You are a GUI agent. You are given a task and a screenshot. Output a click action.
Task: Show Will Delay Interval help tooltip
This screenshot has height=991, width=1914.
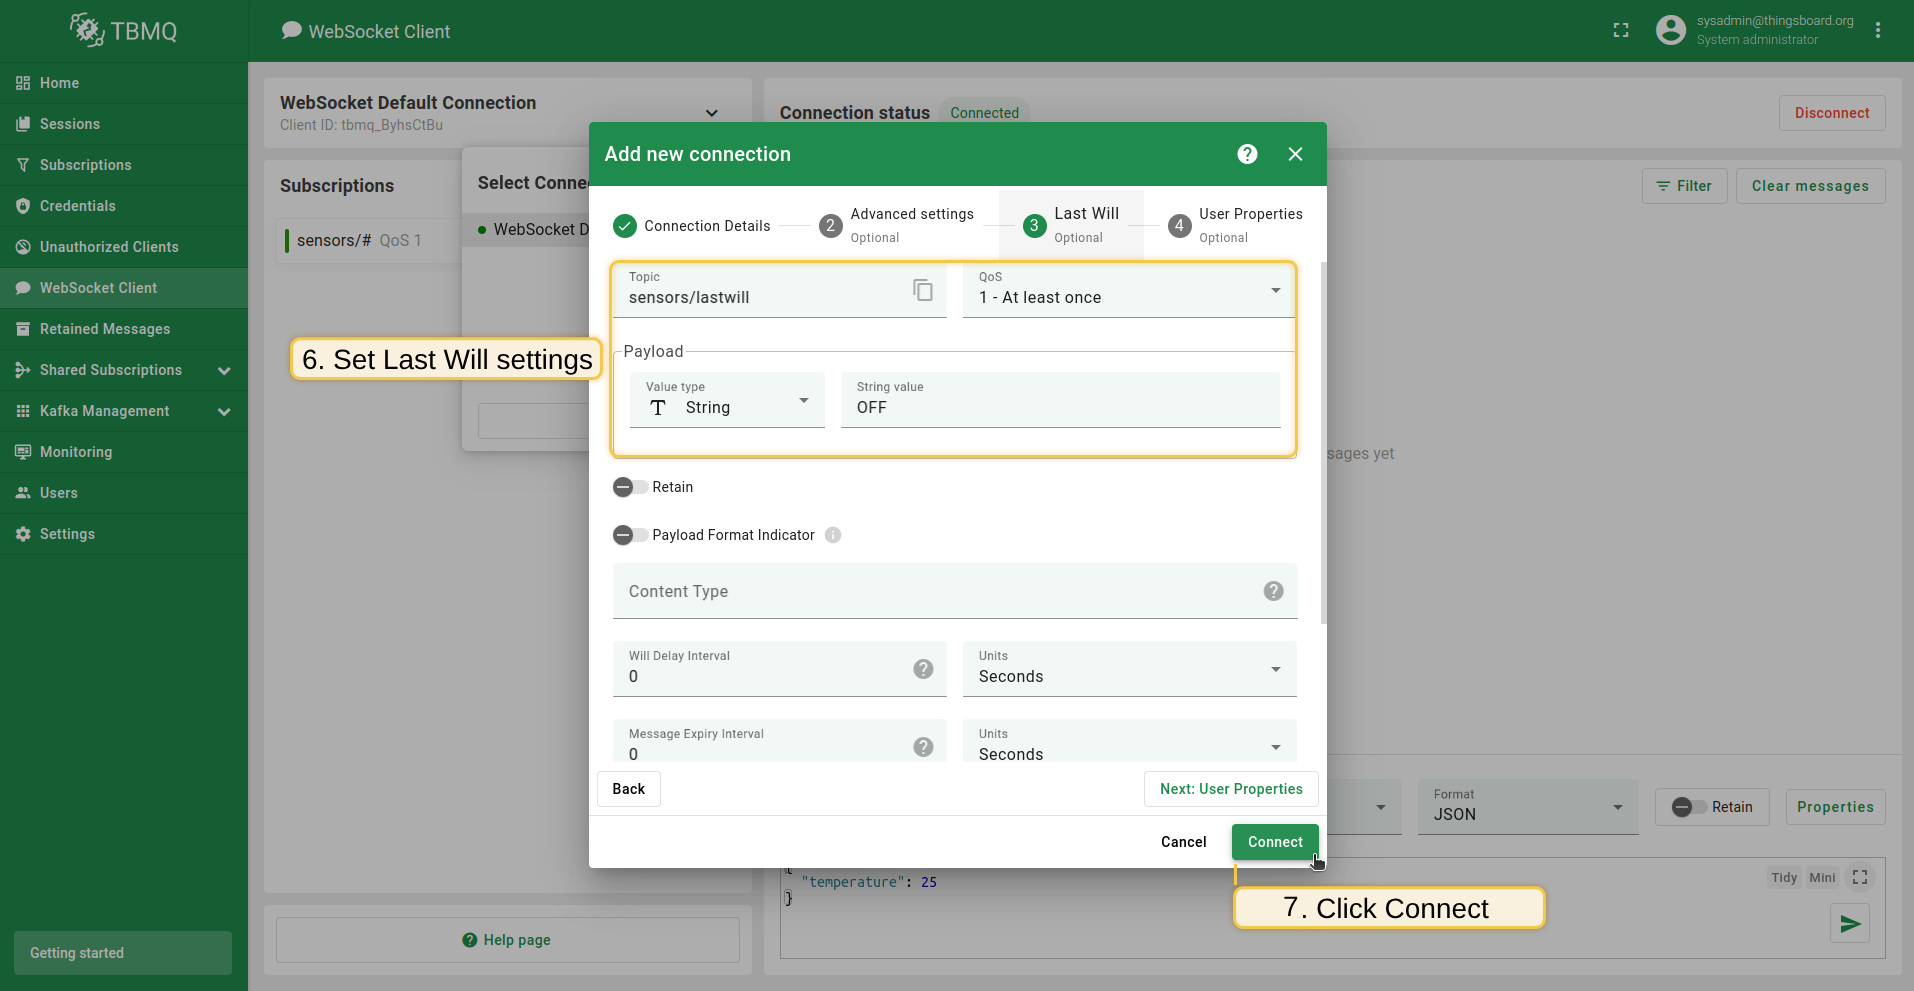923,669
